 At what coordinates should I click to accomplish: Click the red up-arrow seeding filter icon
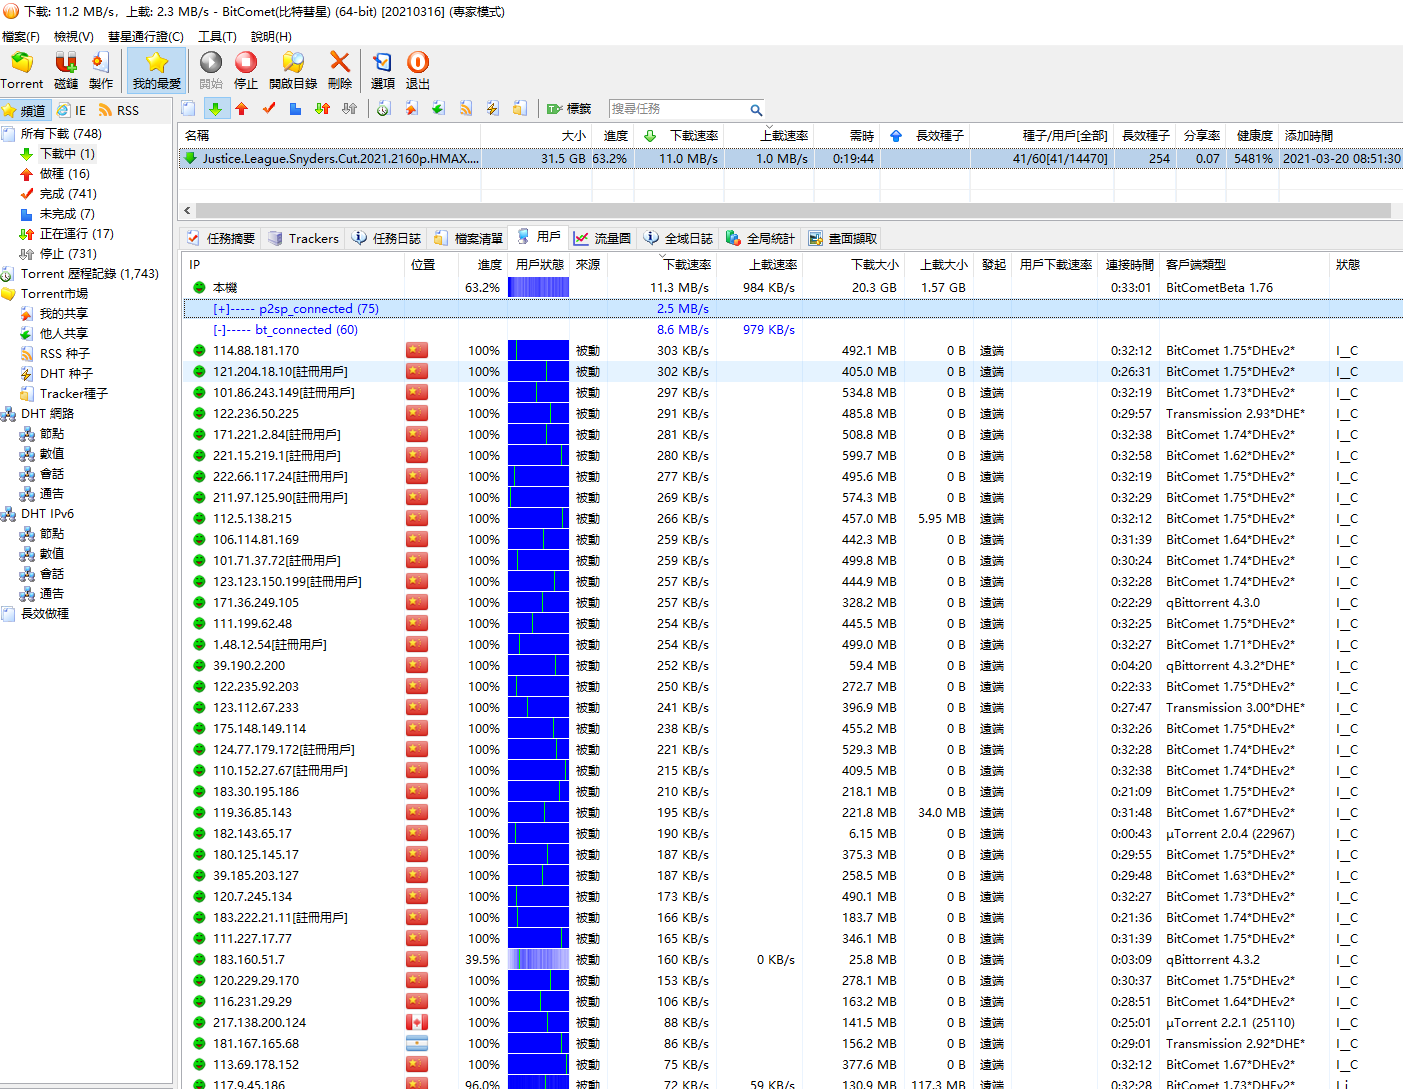[242, 109]
